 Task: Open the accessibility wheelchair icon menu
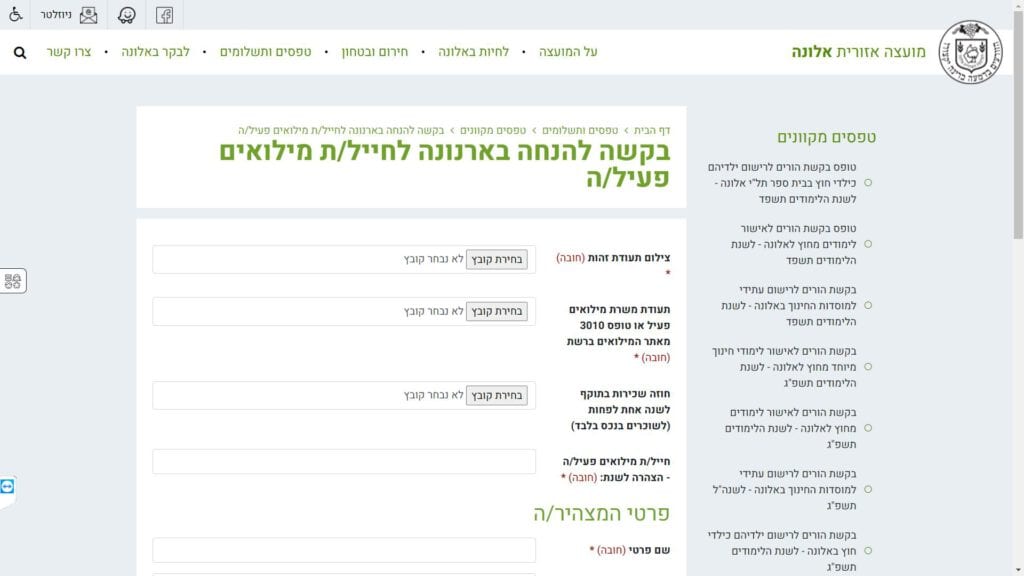(16, 15)
